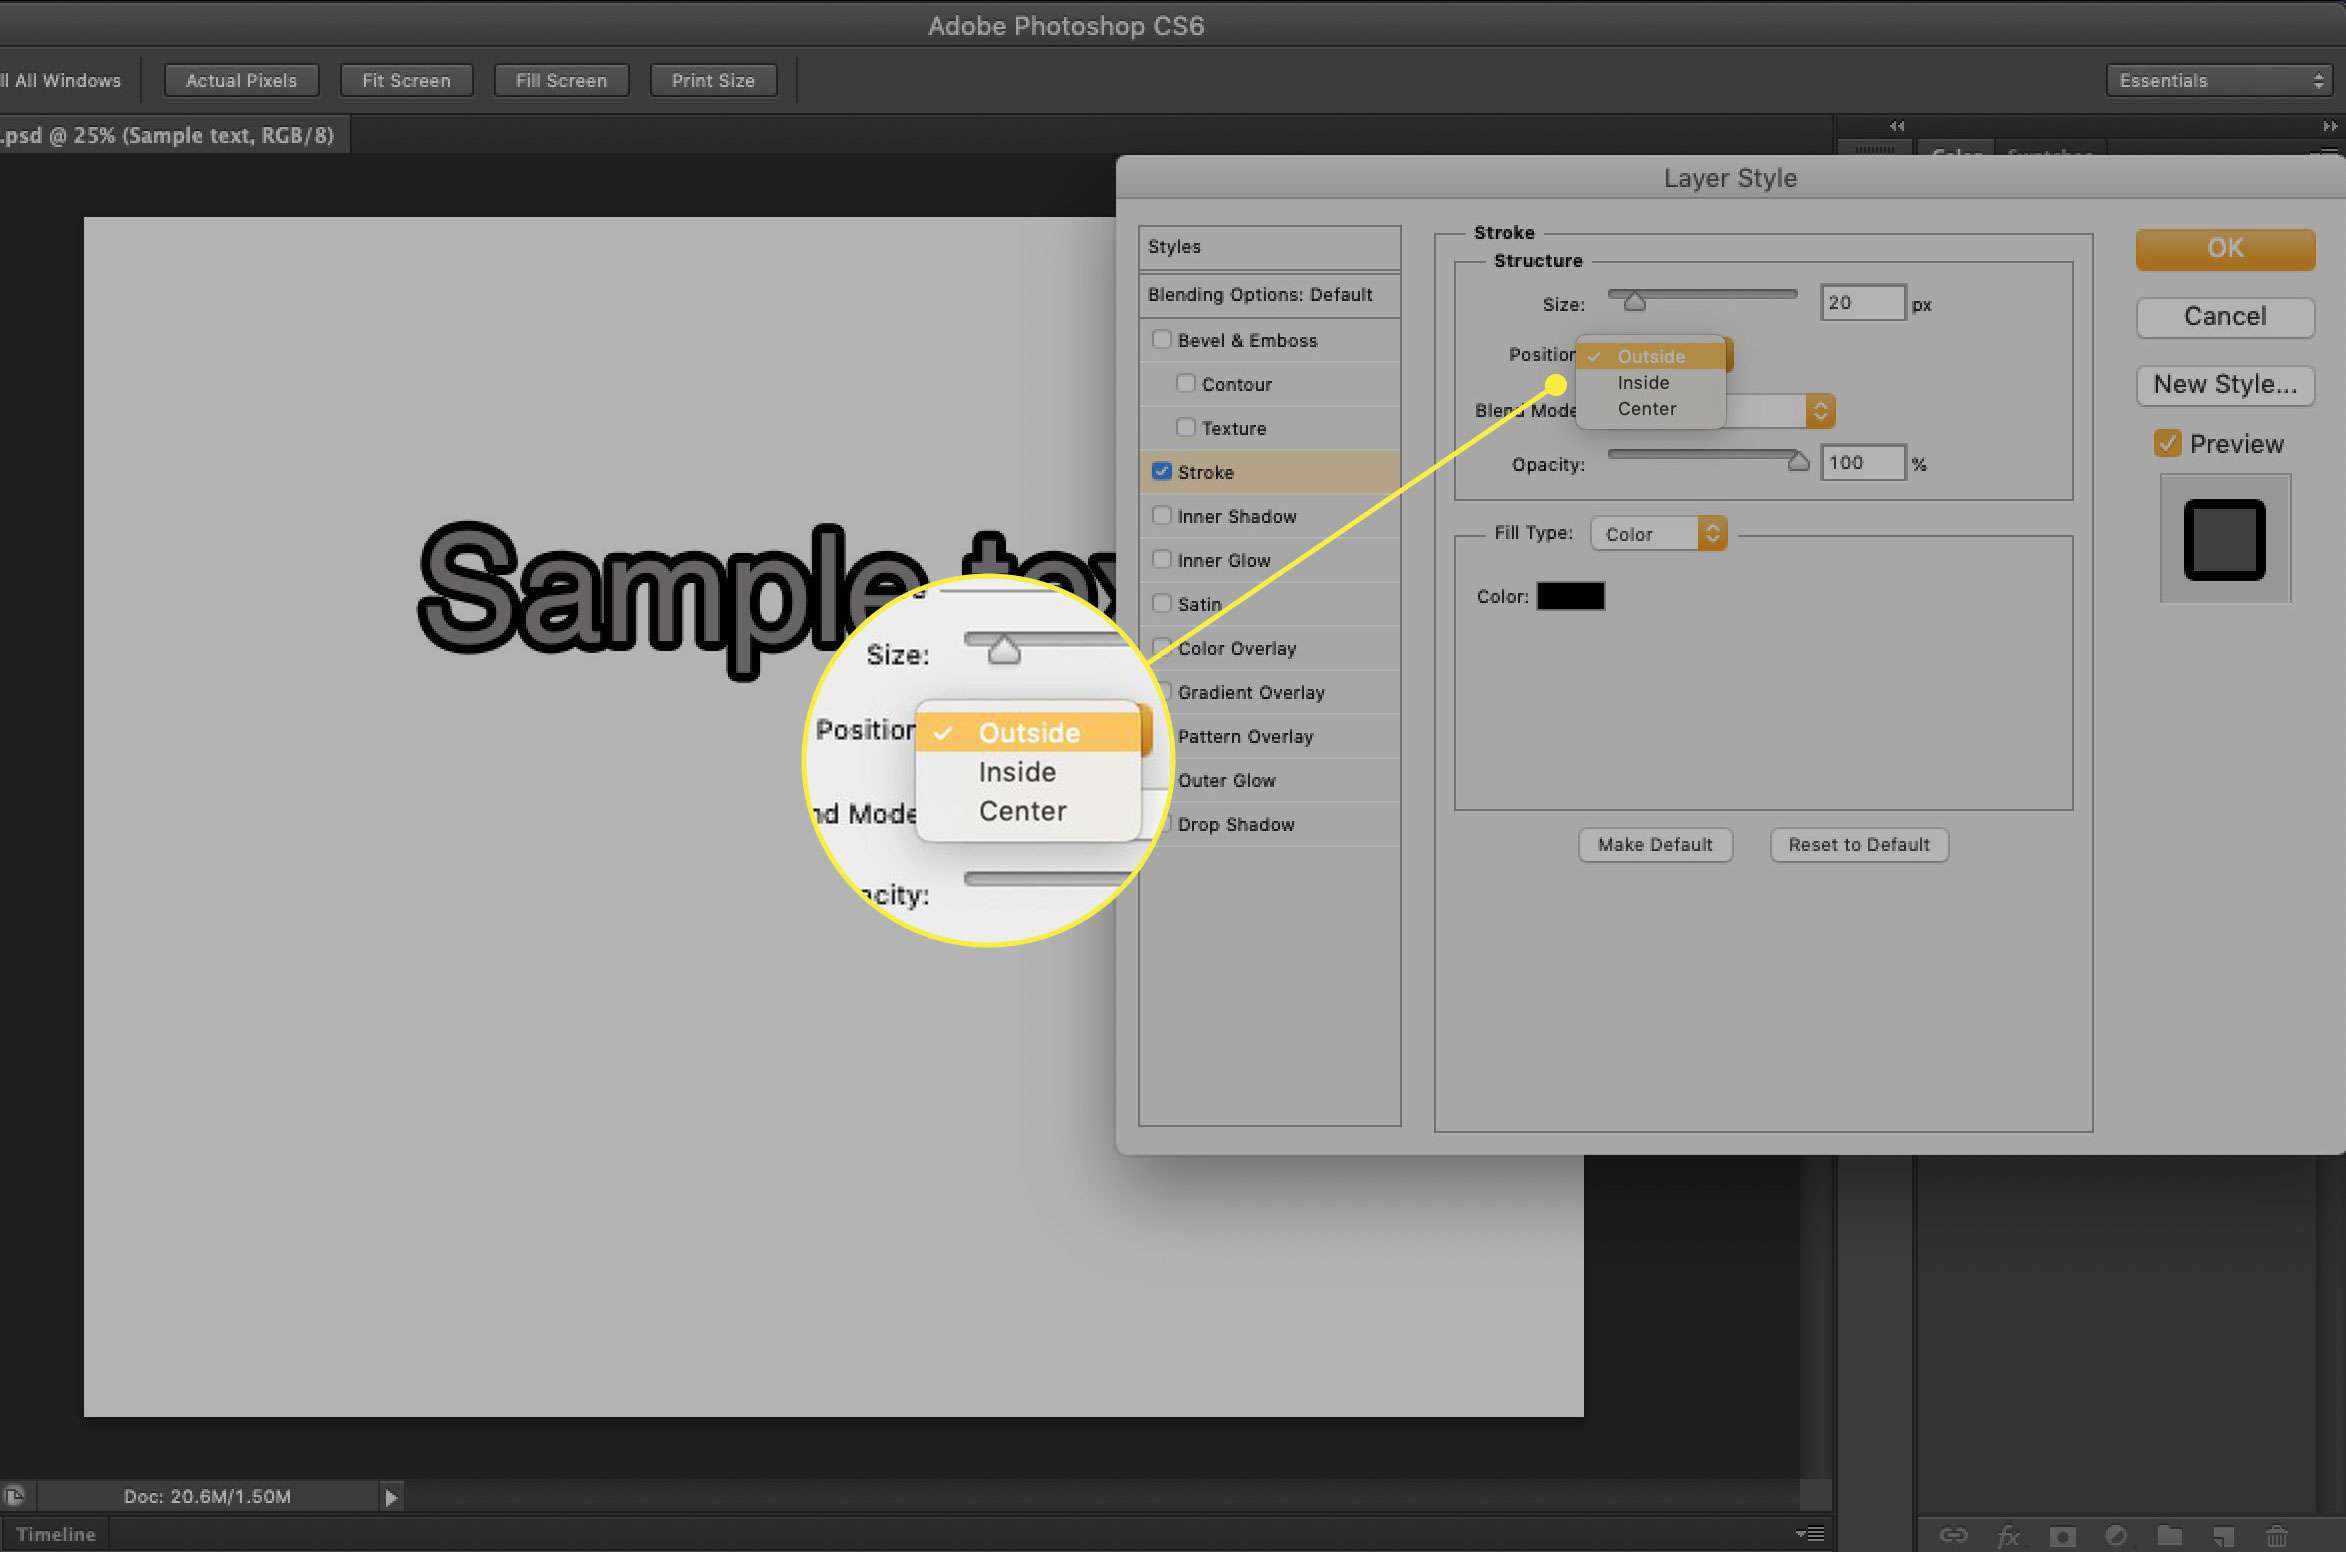Select the Color Overlay style row
This screenshot has height=1552, width=2346.
(x=1269, y=648)
